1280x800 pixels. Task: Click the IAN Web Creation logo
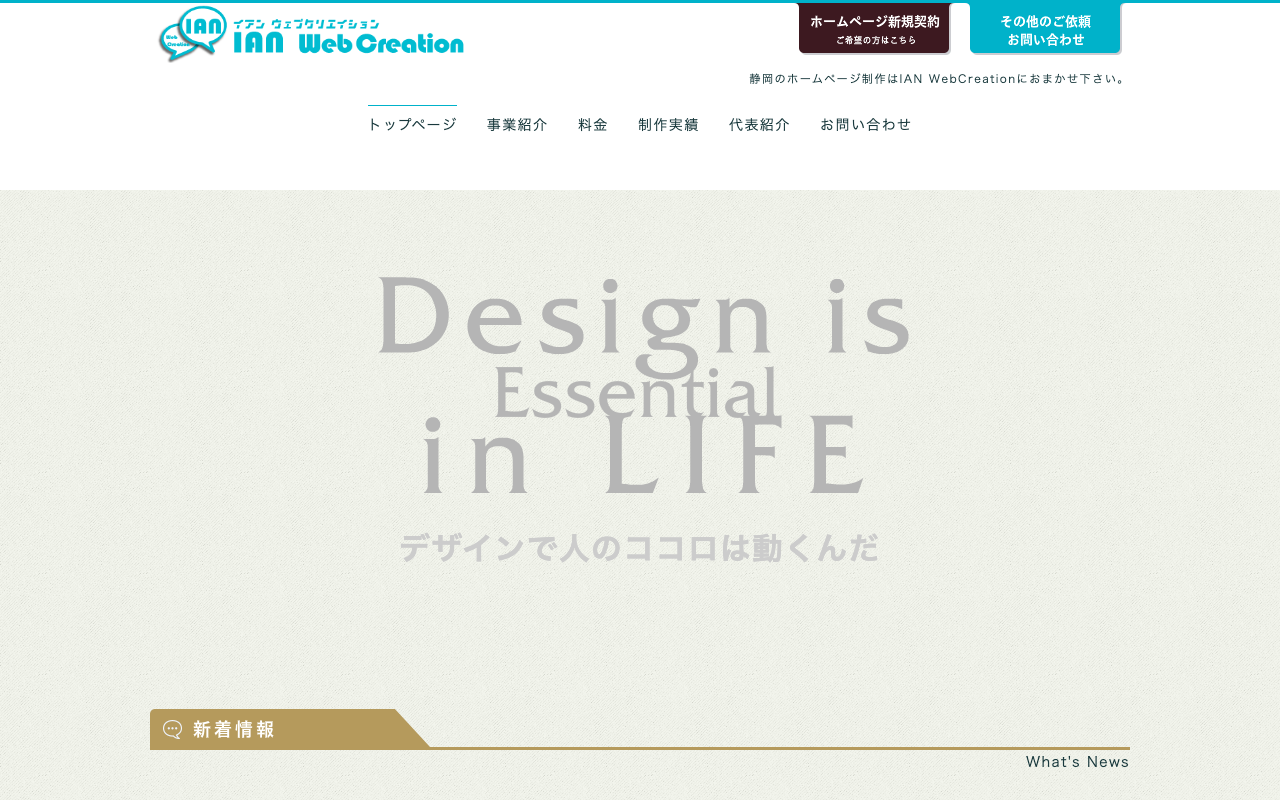[311, 34]
